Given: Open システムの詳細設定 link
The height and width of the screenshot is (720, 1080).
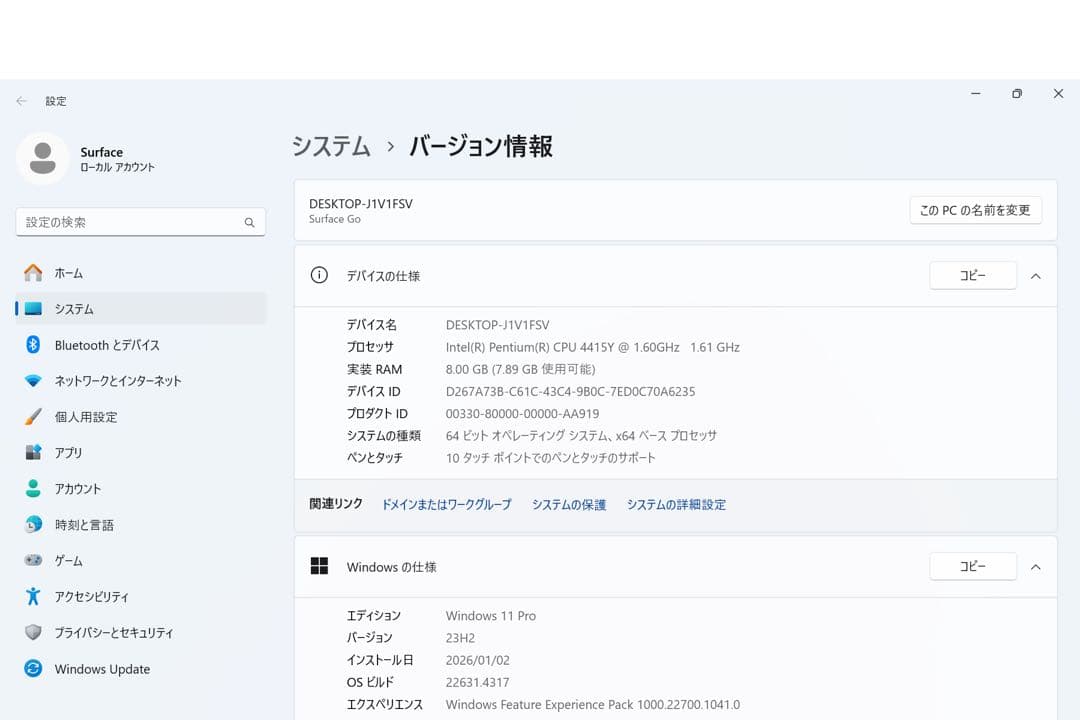Looking at the screenshot, I should point(676,504).
